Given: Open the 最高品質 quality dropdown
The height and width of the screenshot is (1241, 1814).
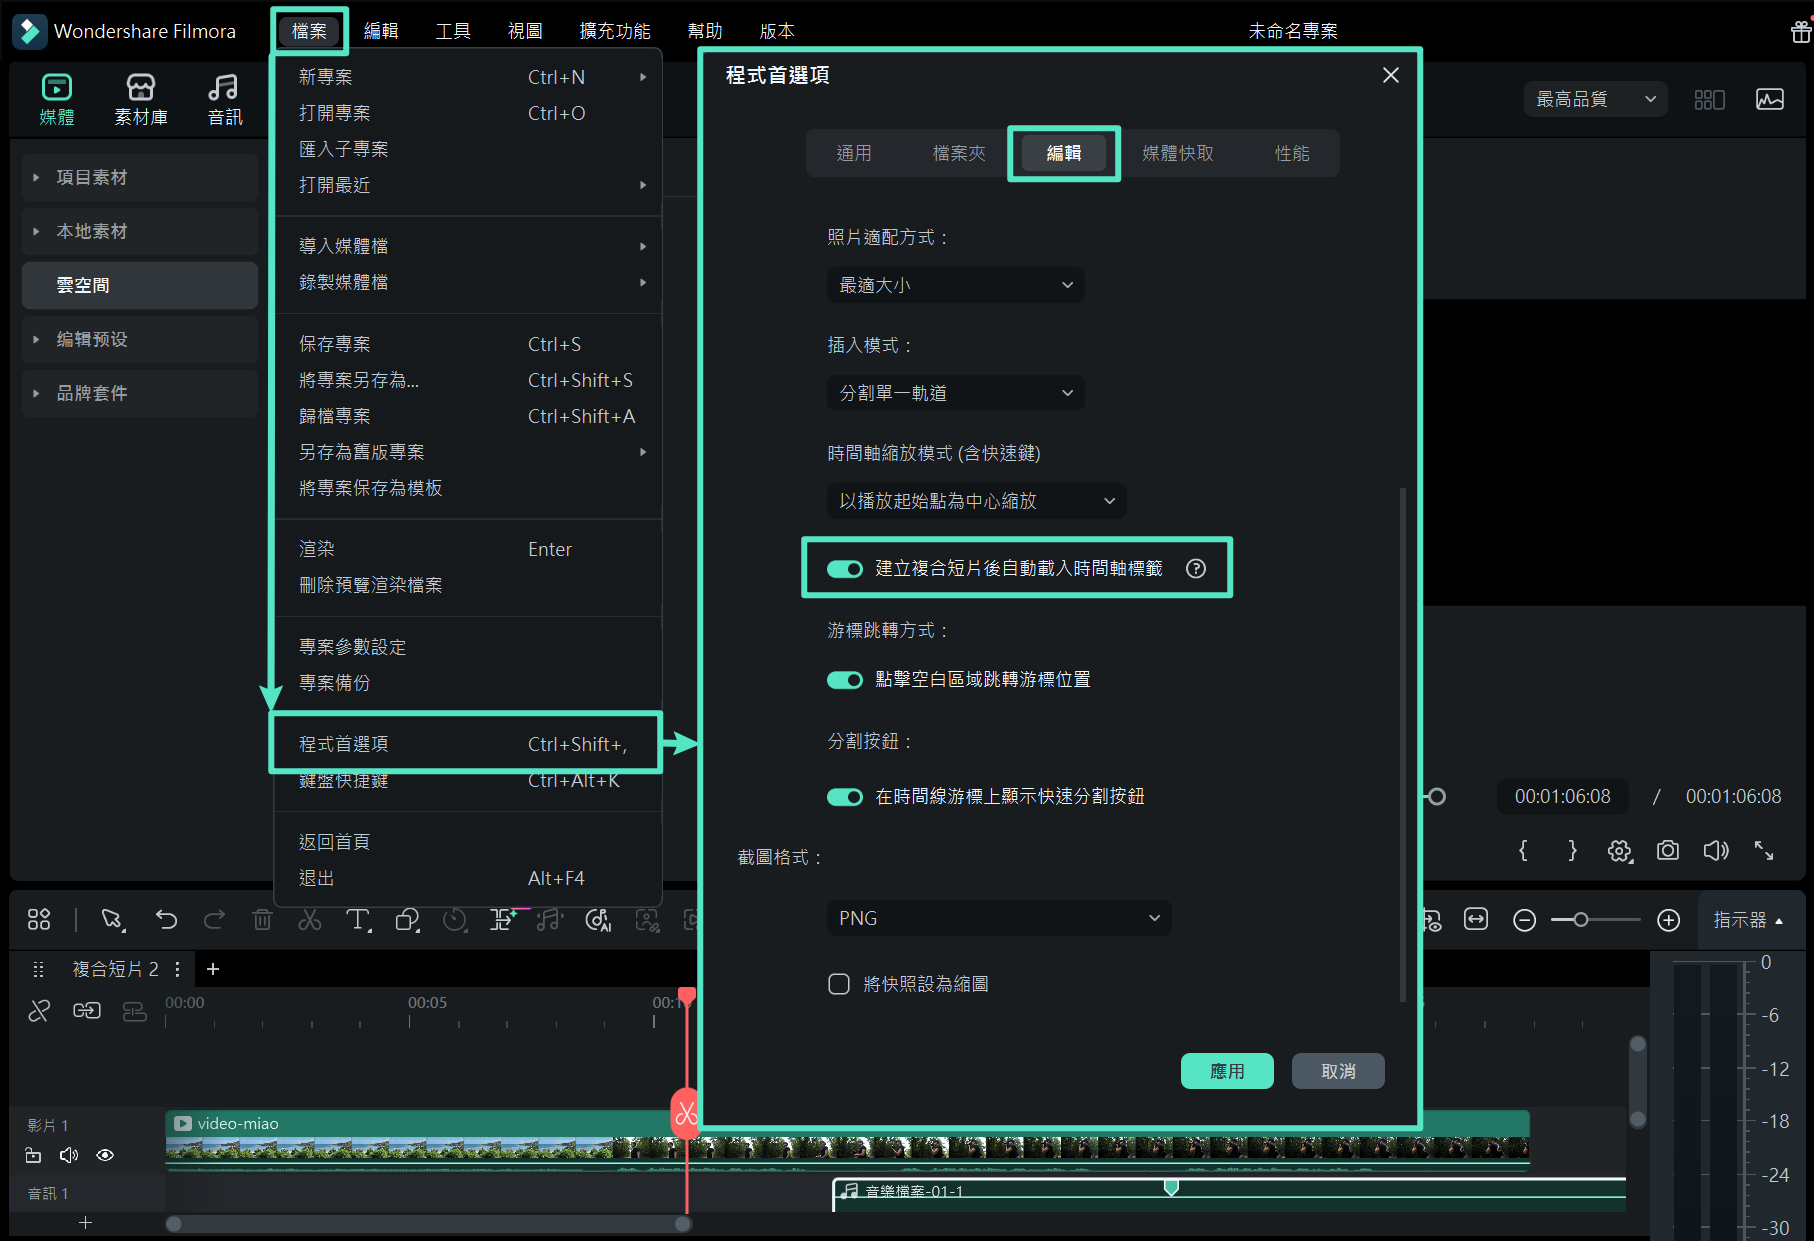Looking at the screenshot, I should [x=1594, y=99].
